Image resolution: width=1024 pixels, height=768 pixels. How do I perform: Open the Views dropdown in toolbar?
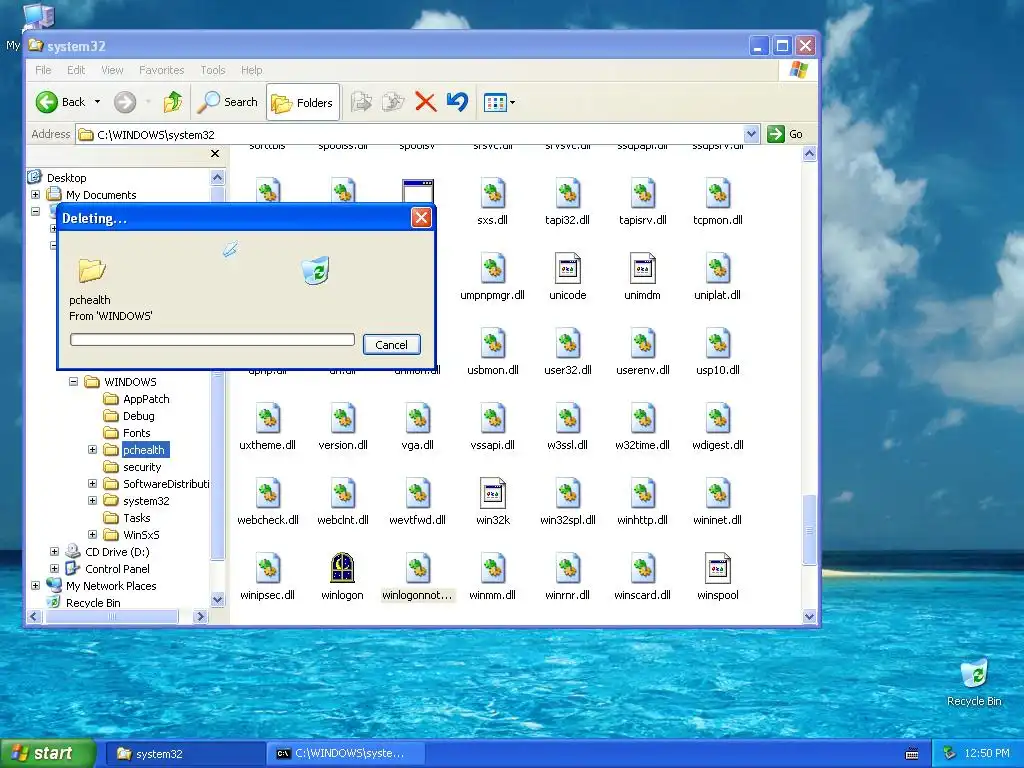499,103
